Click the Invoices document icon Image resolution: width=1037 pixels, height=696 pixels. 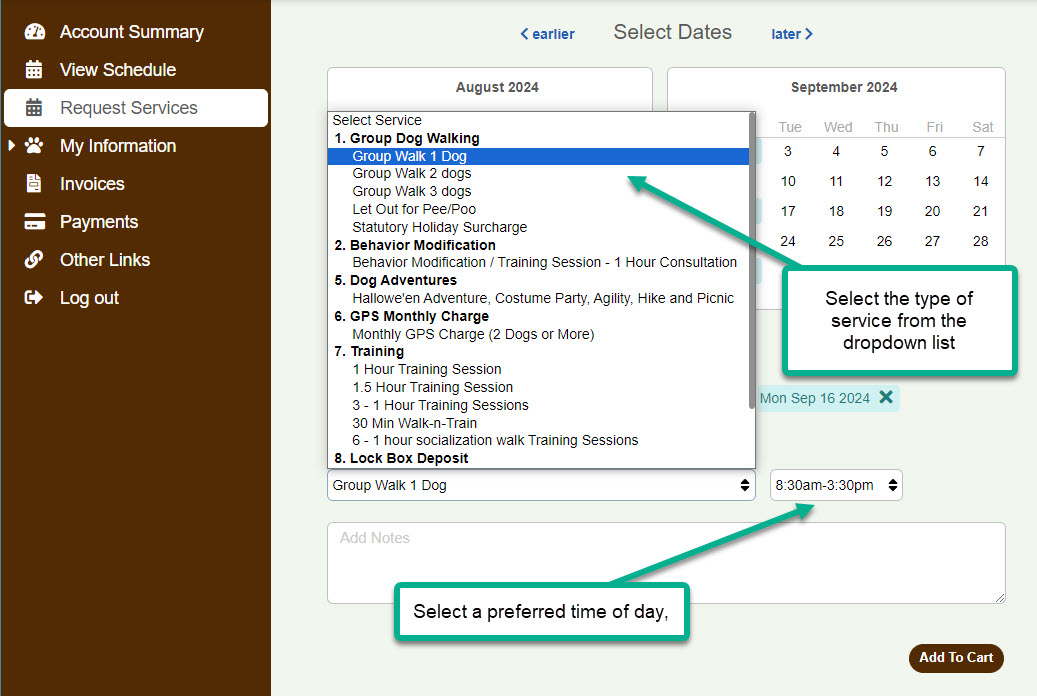(x=35, y=184)
